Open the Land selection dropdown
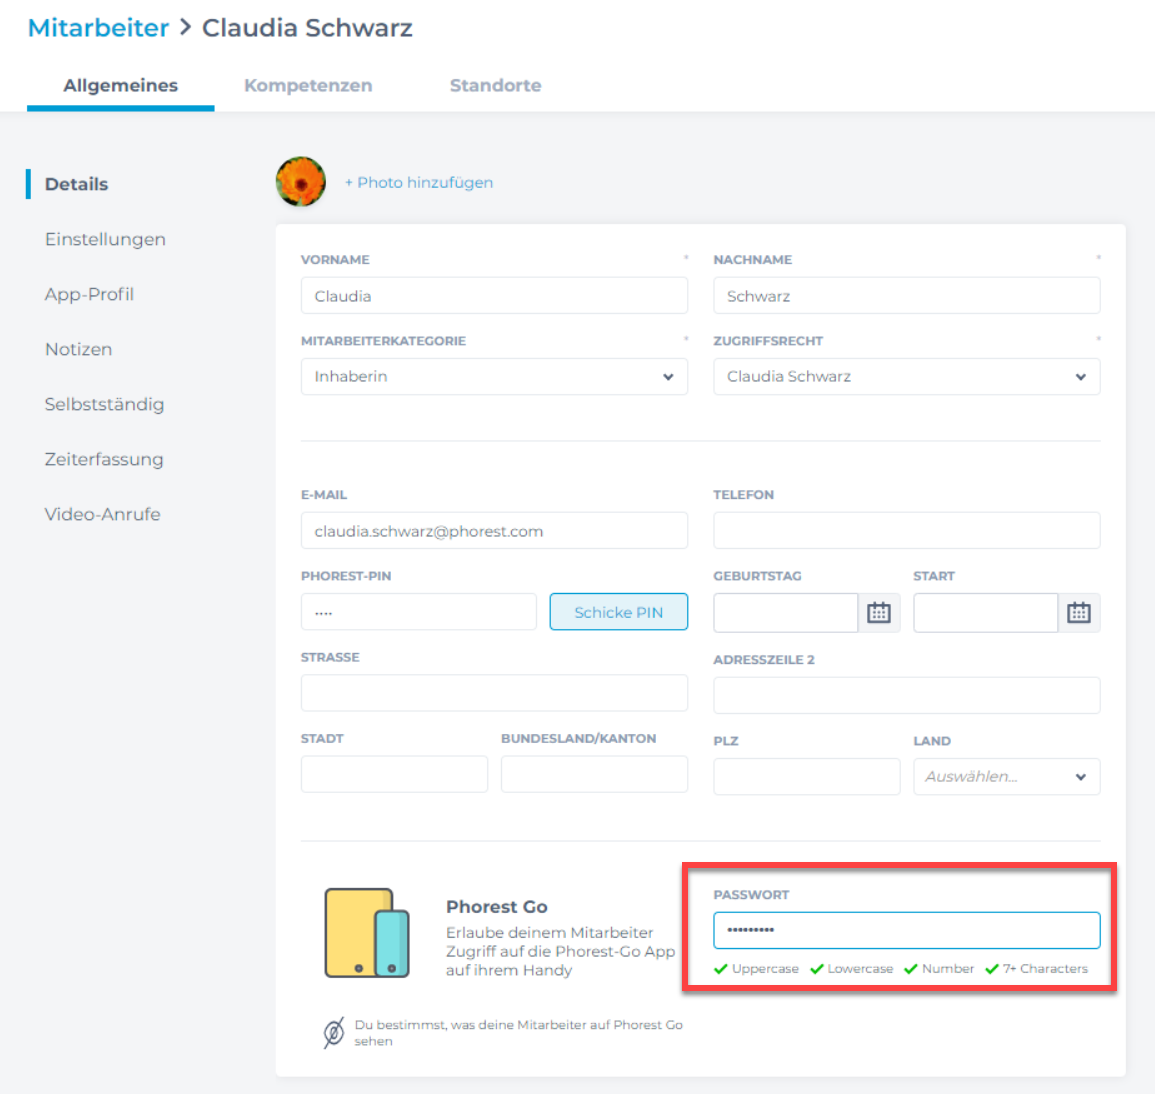This screenshot has width=1155, height=1094. click(x=1006, y=777)
